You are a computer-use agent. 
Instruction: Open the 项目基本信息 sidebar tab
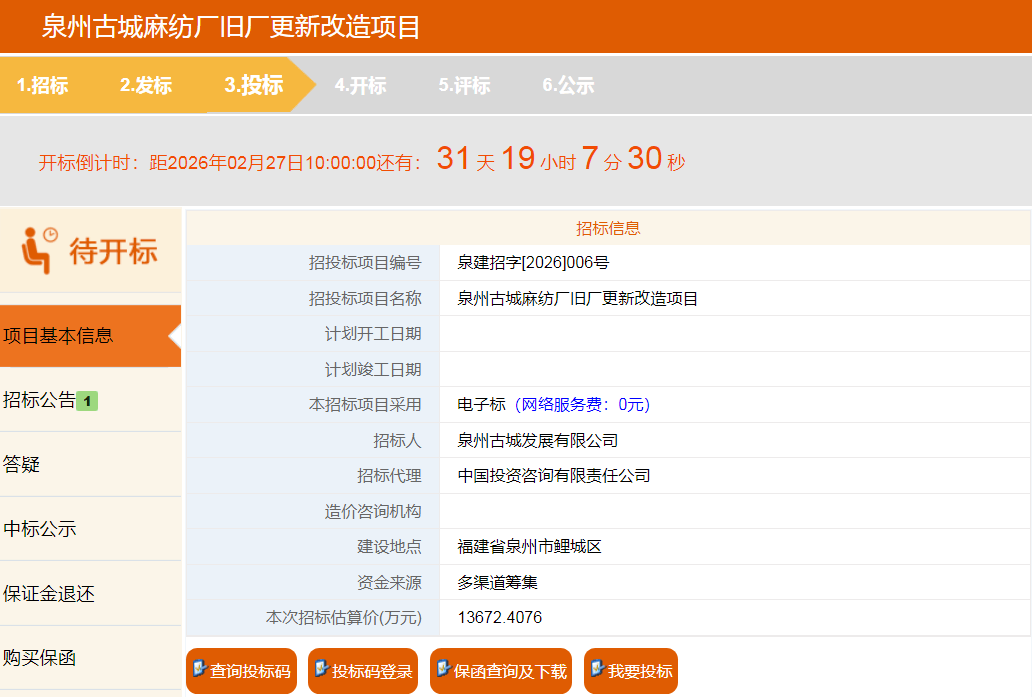(x=58, y=336)
